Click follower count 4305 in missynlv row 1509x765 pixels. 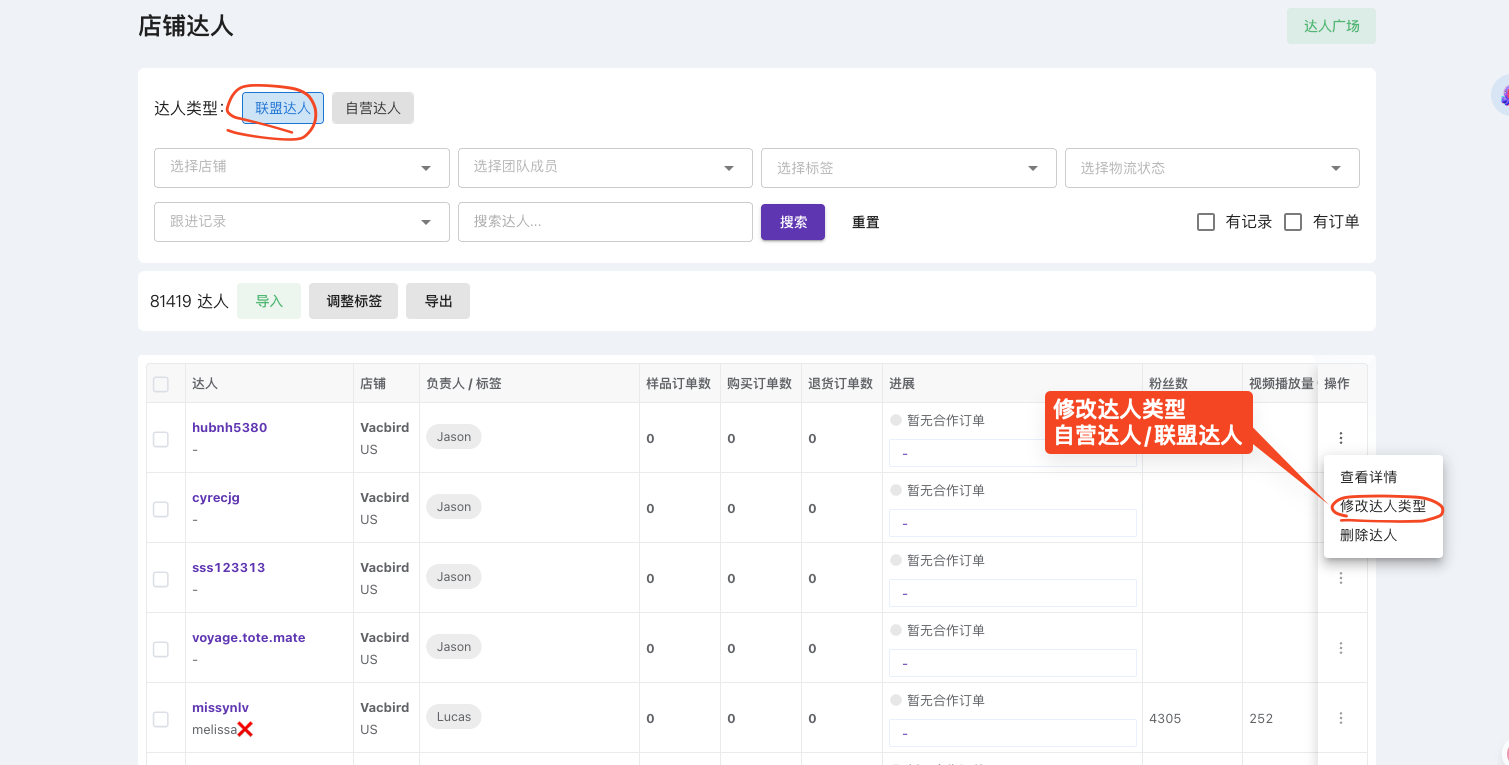click(1165, 719)
